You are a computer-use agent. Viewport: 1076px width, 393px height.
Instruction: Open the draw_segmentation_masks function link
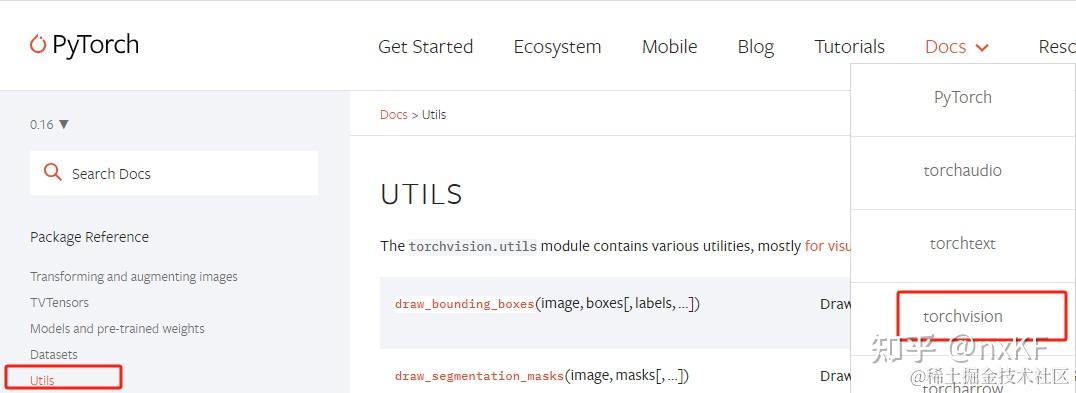[x=480, y=376]
